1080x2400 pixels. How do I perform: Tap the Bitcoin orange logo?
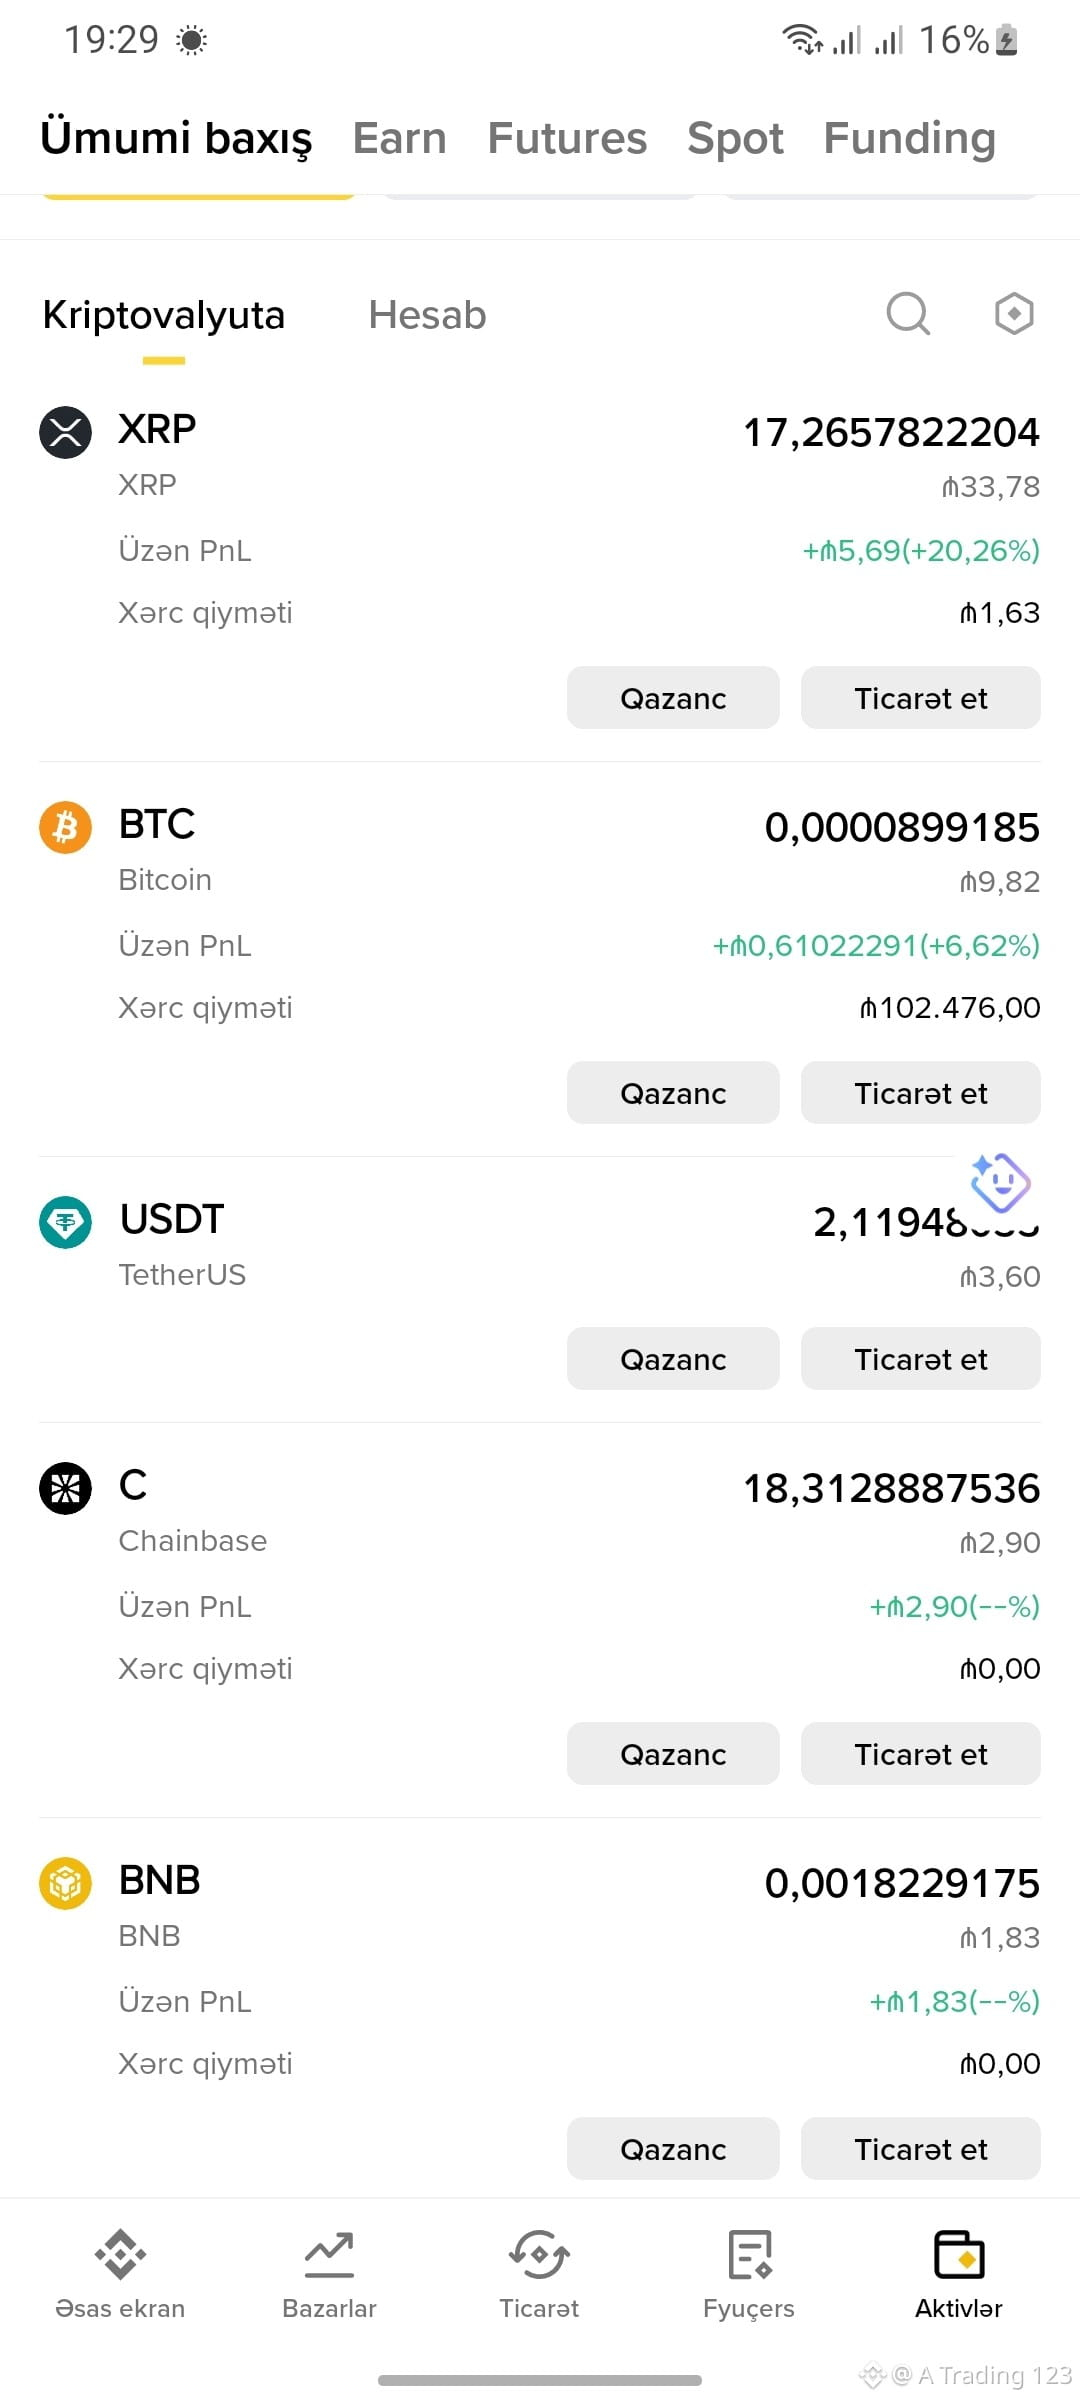(65, 828)
